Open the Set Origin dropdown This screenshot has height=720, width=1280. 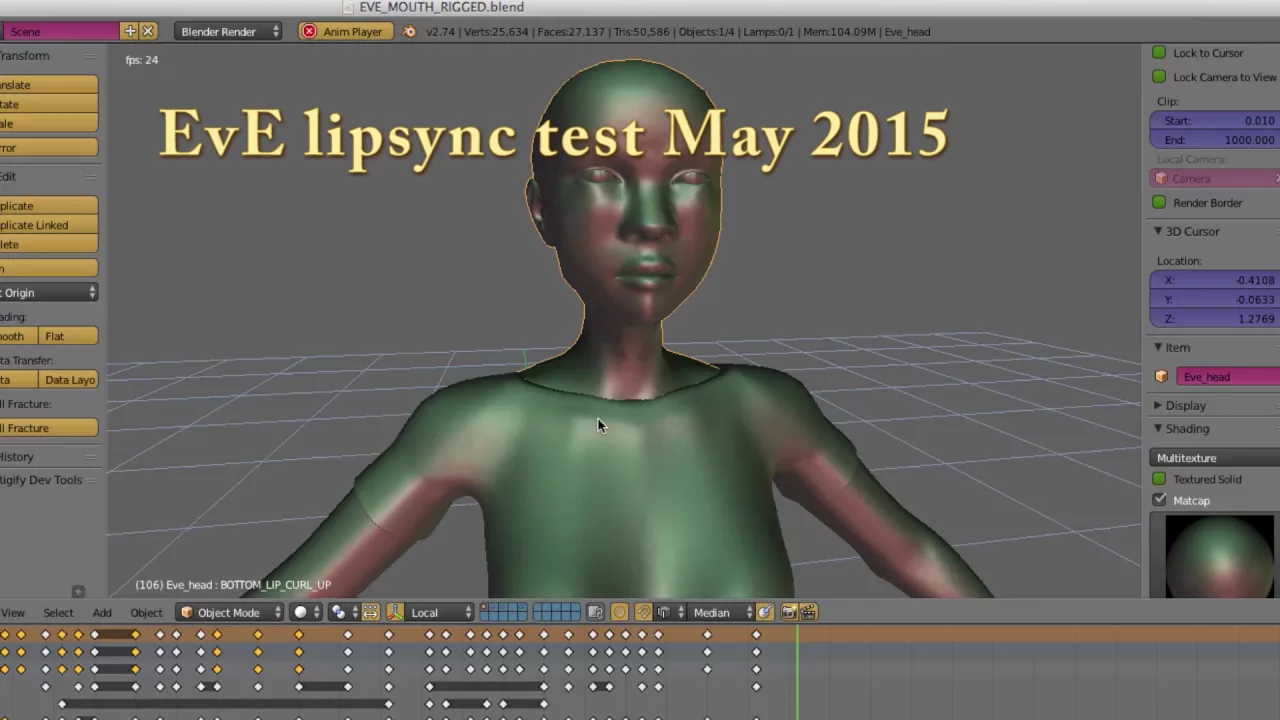(x=47, y=293)
